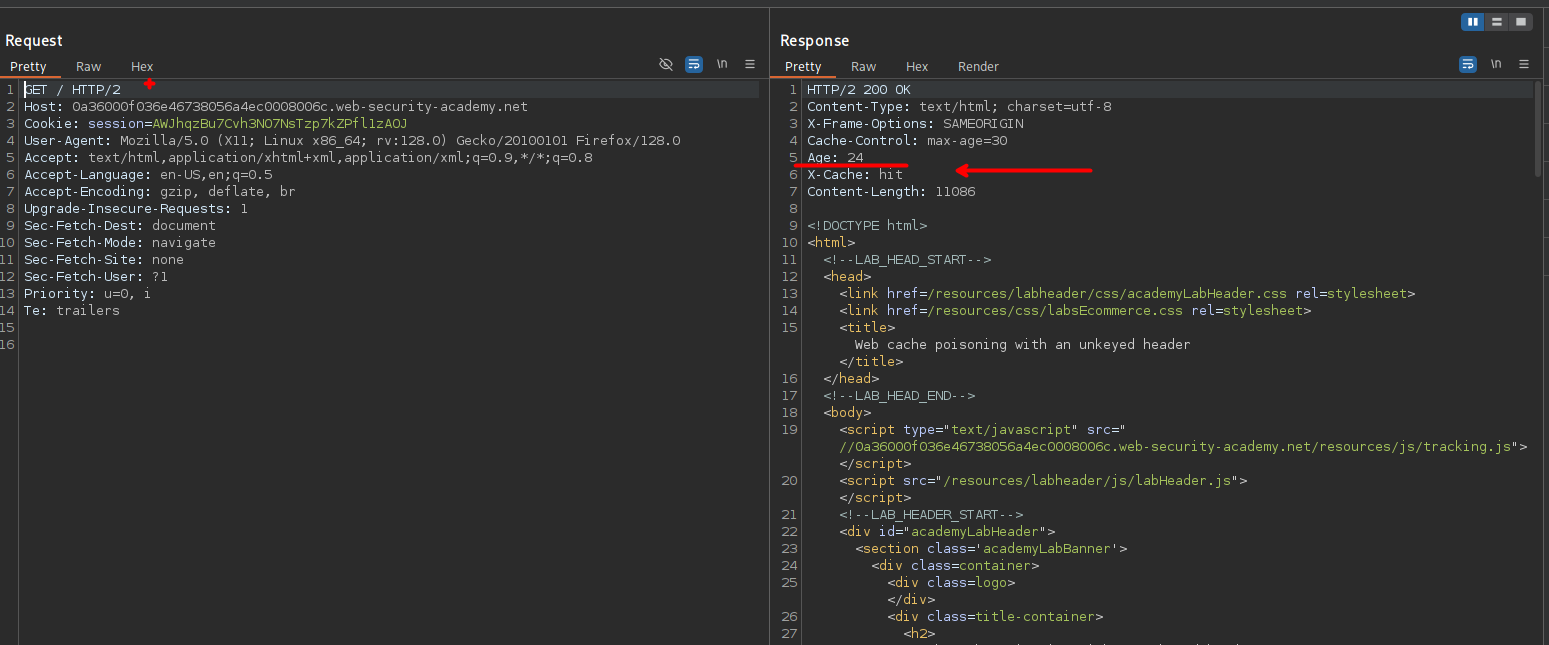
Task: Click the Upgrade-Insecure-Requests: 1 line
Action: pyautogui.click(x=136, y=209)
